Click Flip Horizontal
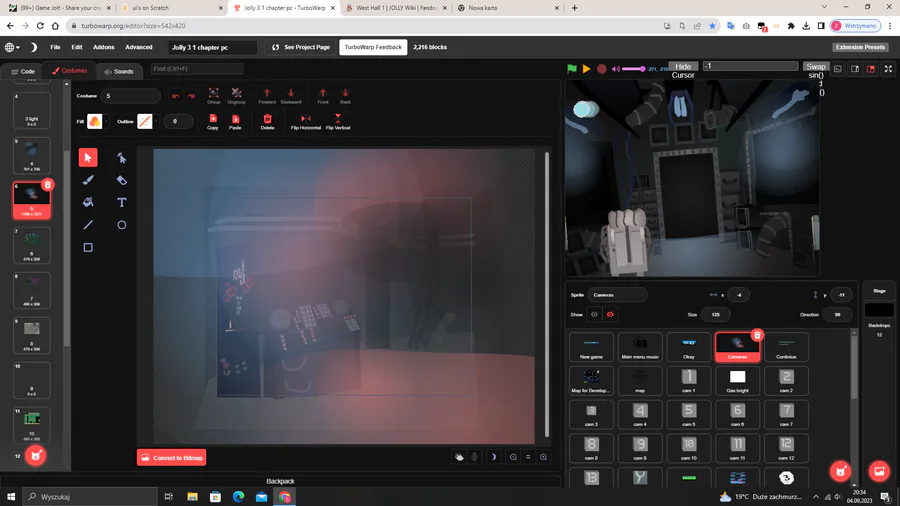The width and height of the screenshot is (900, 506). [306, 122]
